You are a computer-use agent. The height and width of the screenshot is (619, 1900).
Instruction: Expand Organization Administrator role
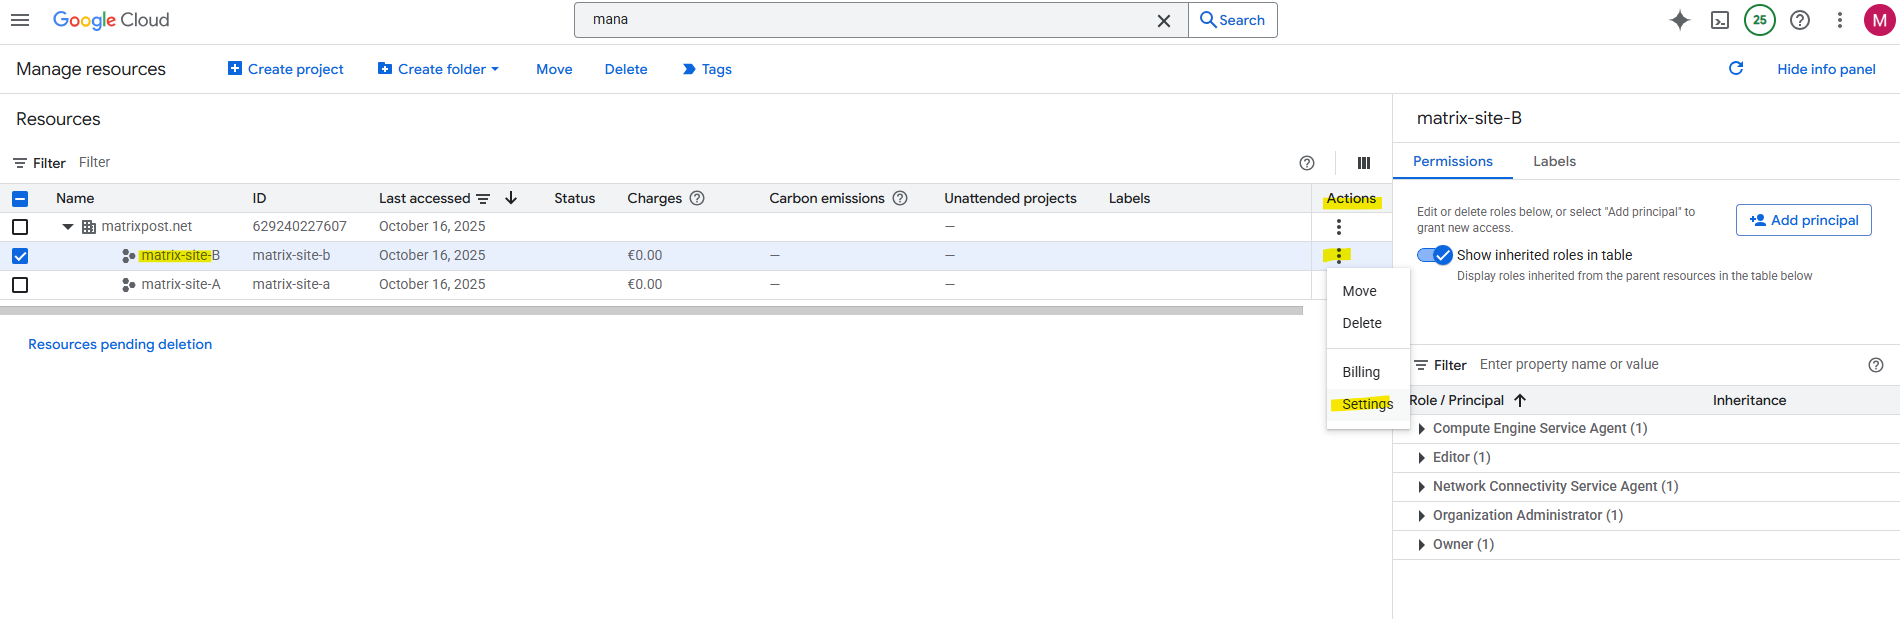1422,516
